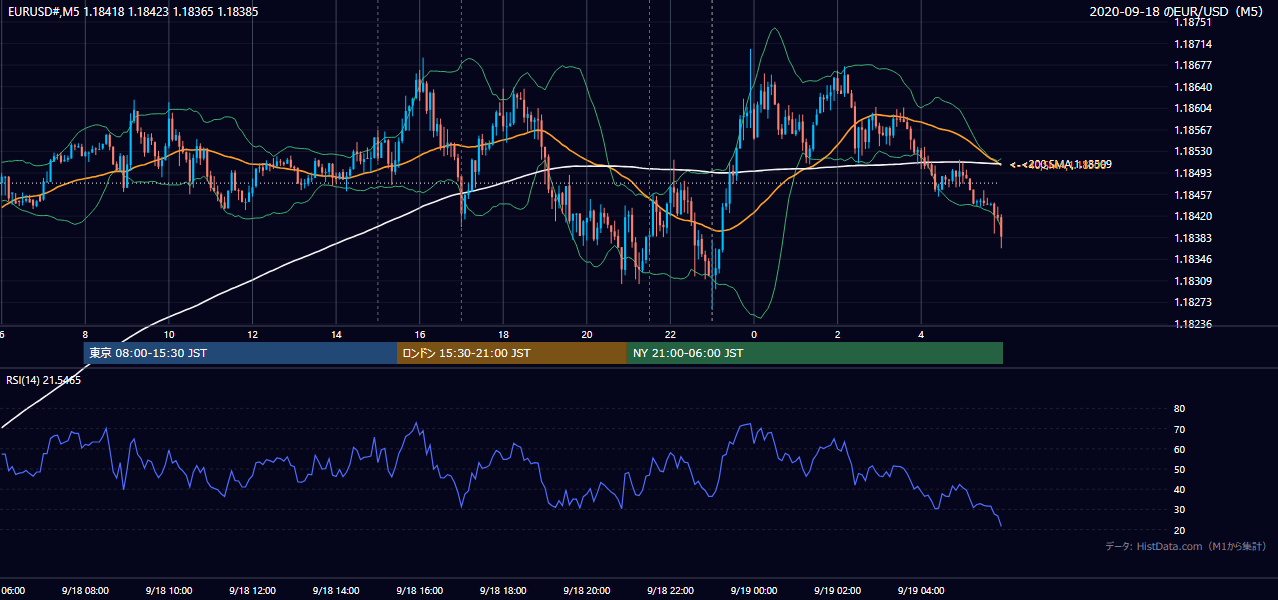Click price axis label 1.18273
This screenshot has width=1278, height=600.
1193,302
